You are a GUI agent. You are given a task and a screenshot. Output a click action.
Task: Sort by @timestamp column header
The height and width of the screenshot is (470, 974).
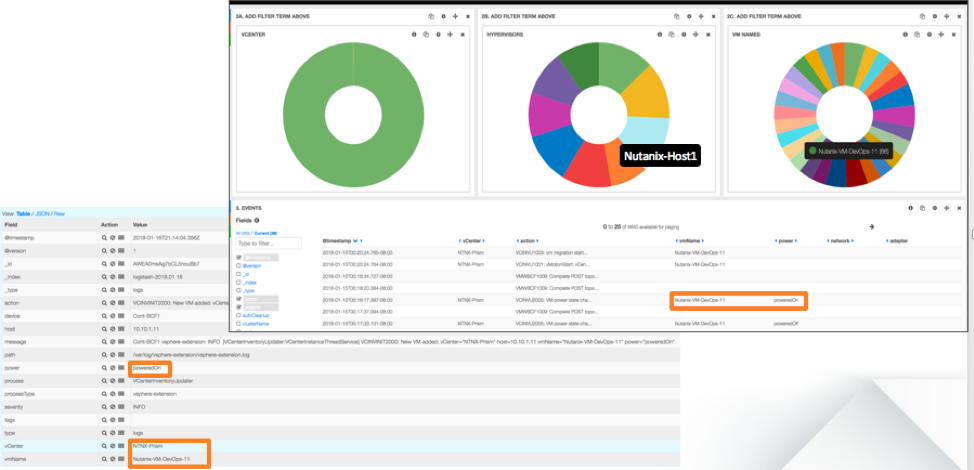point(337,240)
